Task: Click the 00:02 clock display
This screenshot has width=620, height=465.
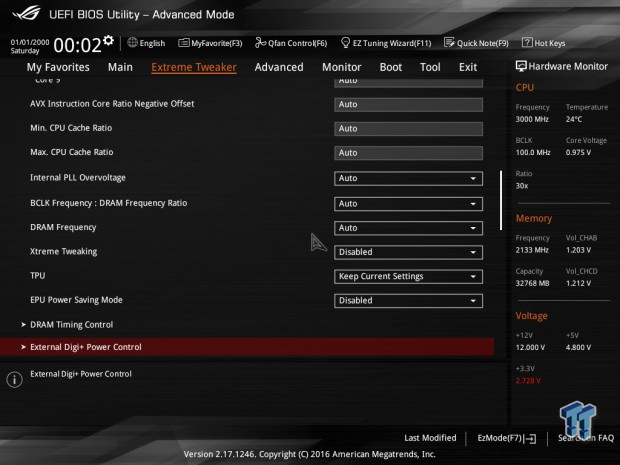Action: [78, 45]
